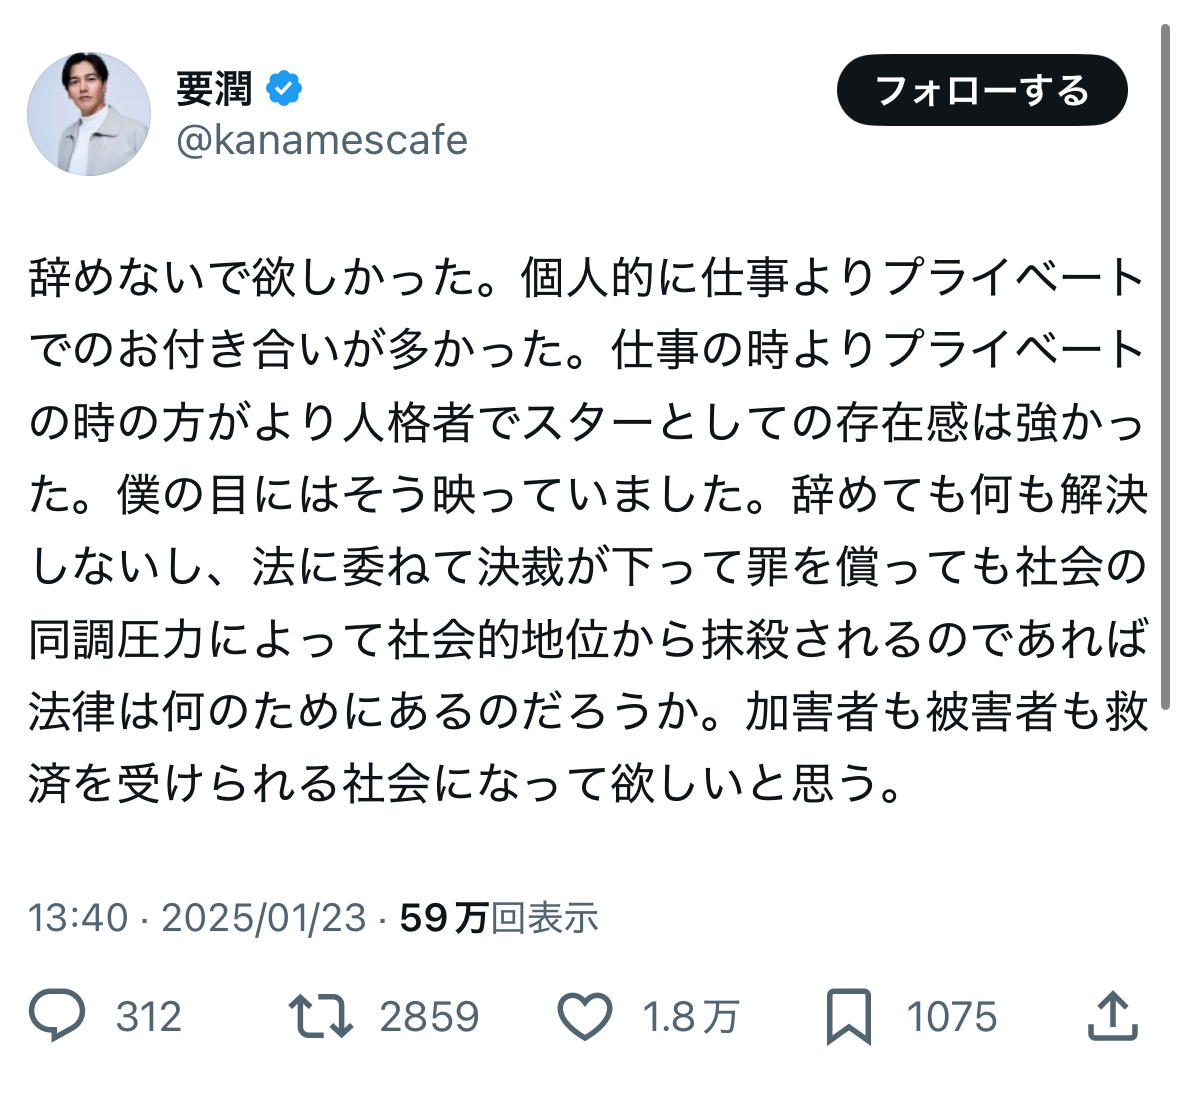
Task: Bookmark the tweet using the ribbon icon
Action: tap(849, 1017)
